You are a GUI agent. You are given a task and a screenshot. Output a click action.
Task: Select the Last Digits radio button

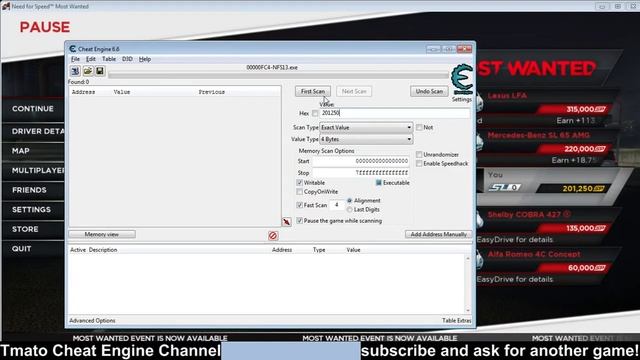pyautogui.click(x=349, y=210)
